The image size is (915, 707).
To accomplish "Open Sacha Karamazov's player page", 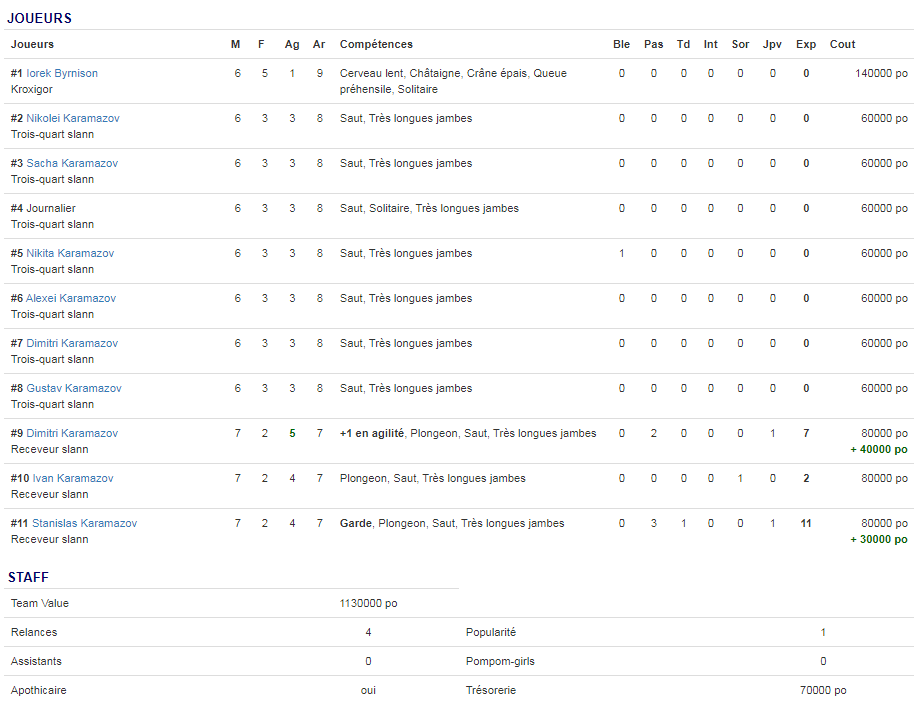I will coord(72,163).
